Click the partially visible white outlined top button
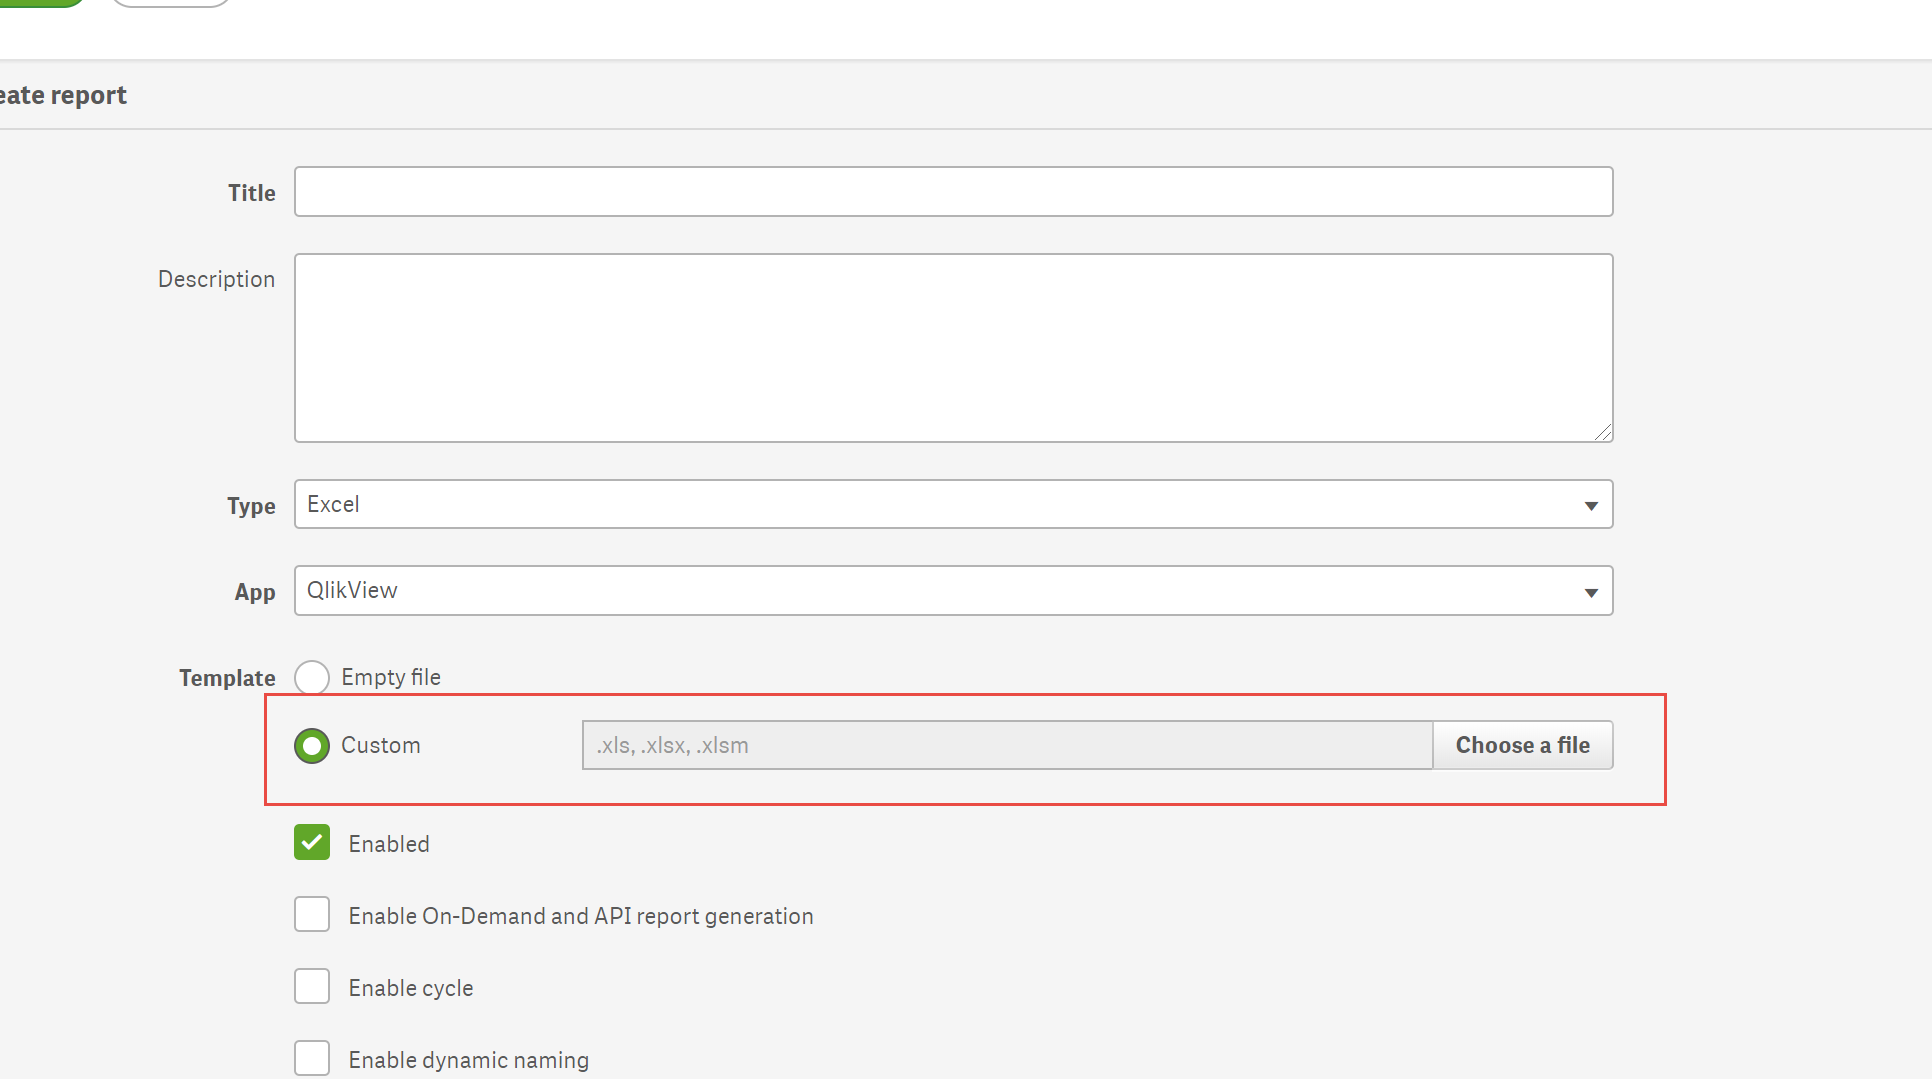Screen dimensions: 1932x1079 pyautogui.click(x=170, y=3)
